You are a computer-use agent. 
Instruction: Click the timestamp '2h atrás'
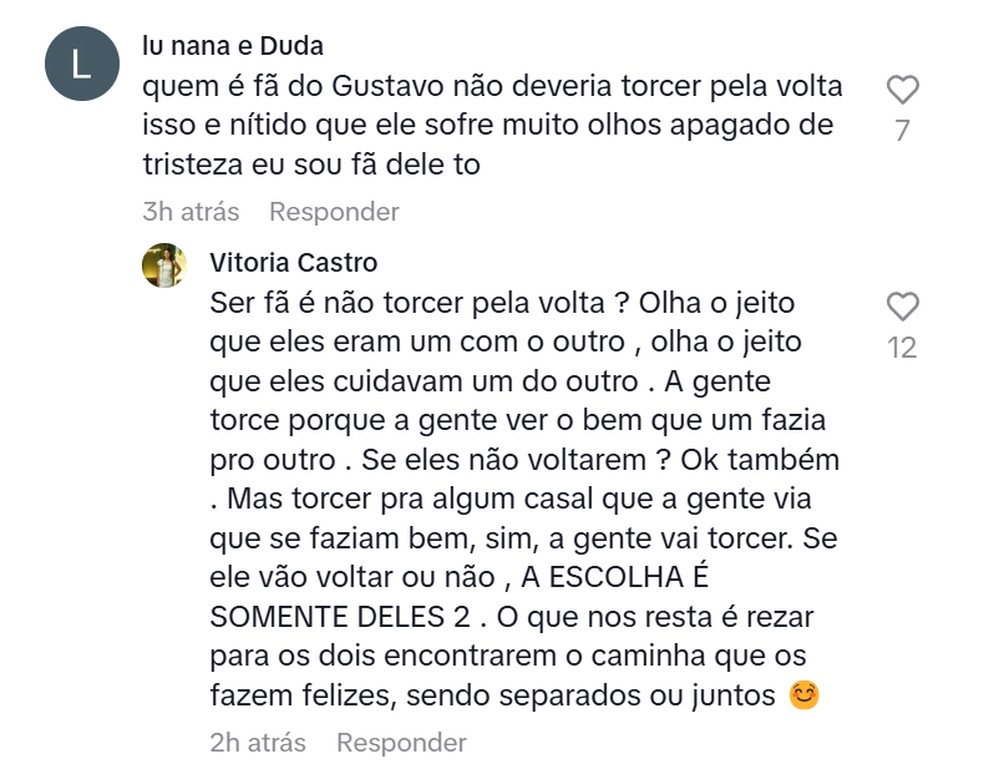(x=257, y=742)
